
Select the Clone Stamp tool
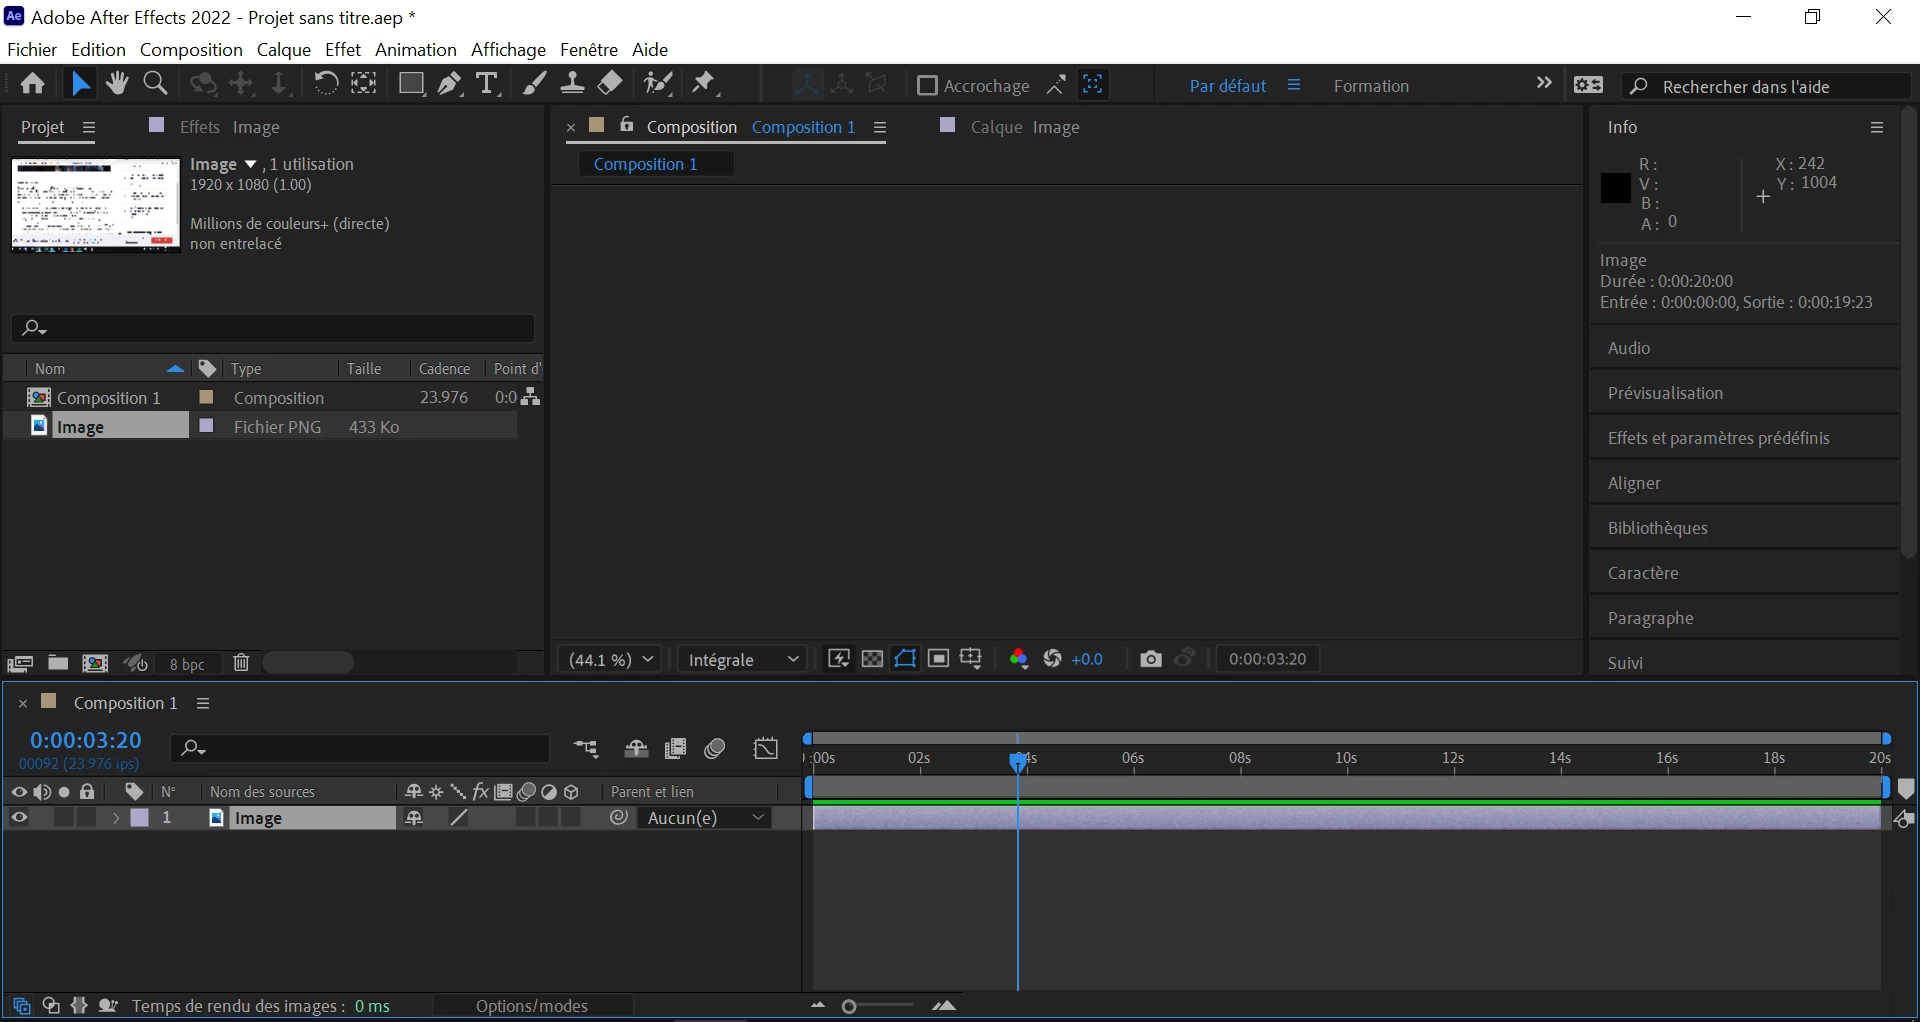point(572,84)
